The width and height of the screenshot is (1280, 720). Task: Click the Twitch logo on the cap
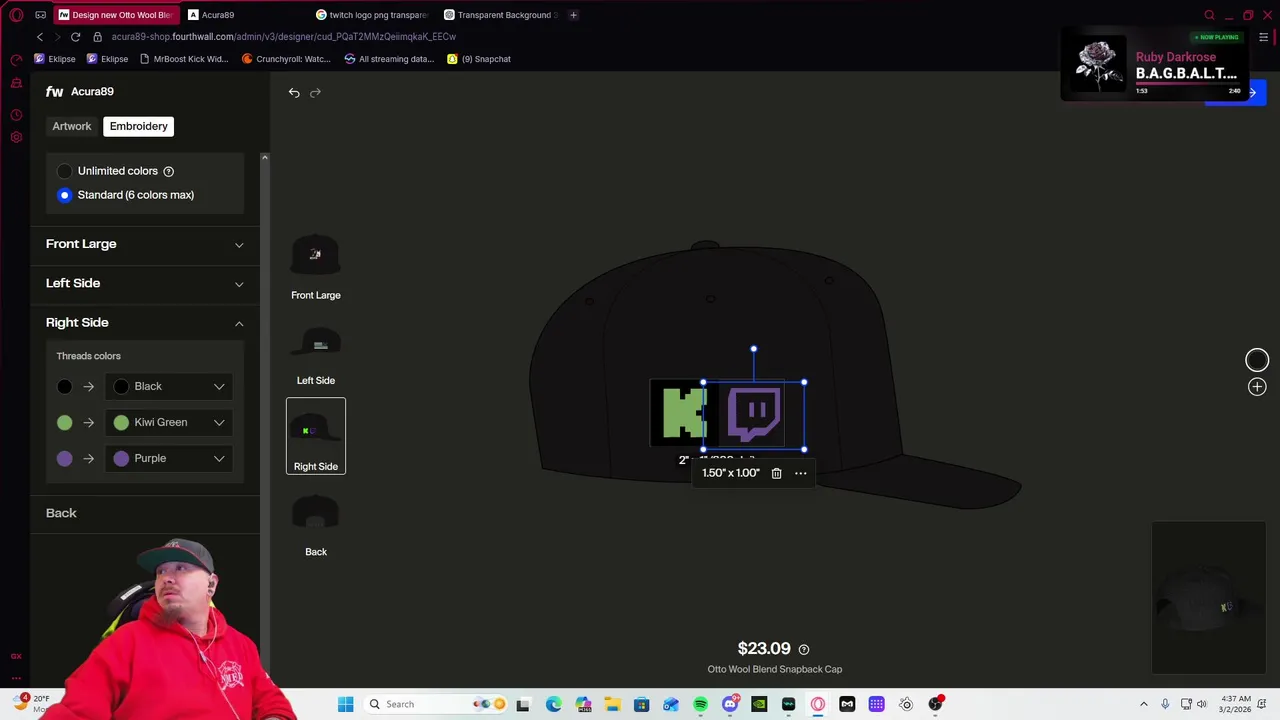[755, 415]
